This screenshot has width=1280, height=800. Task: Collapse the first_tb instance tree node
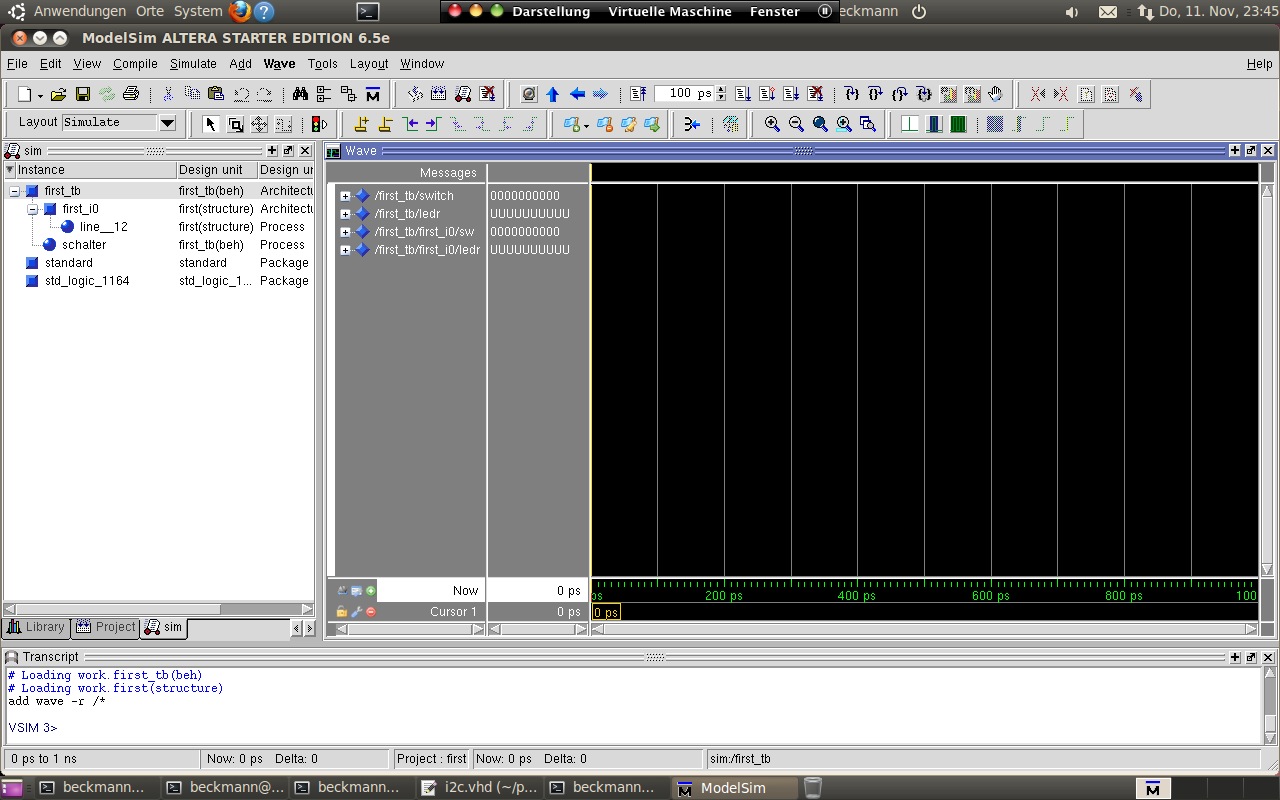point(15,191)
